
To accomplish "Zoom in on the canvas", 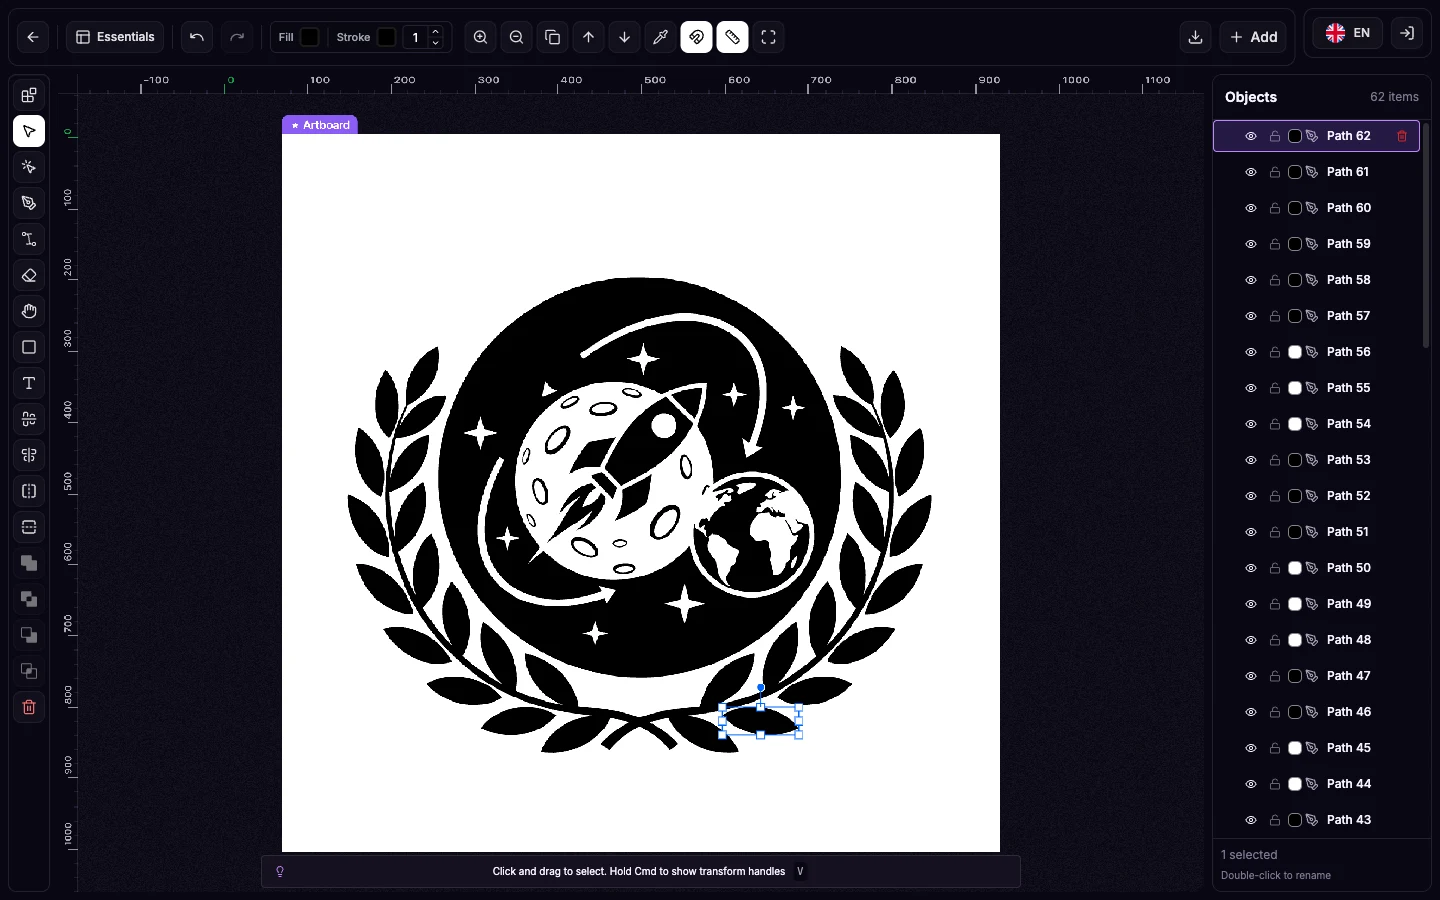I will (481, 37).
